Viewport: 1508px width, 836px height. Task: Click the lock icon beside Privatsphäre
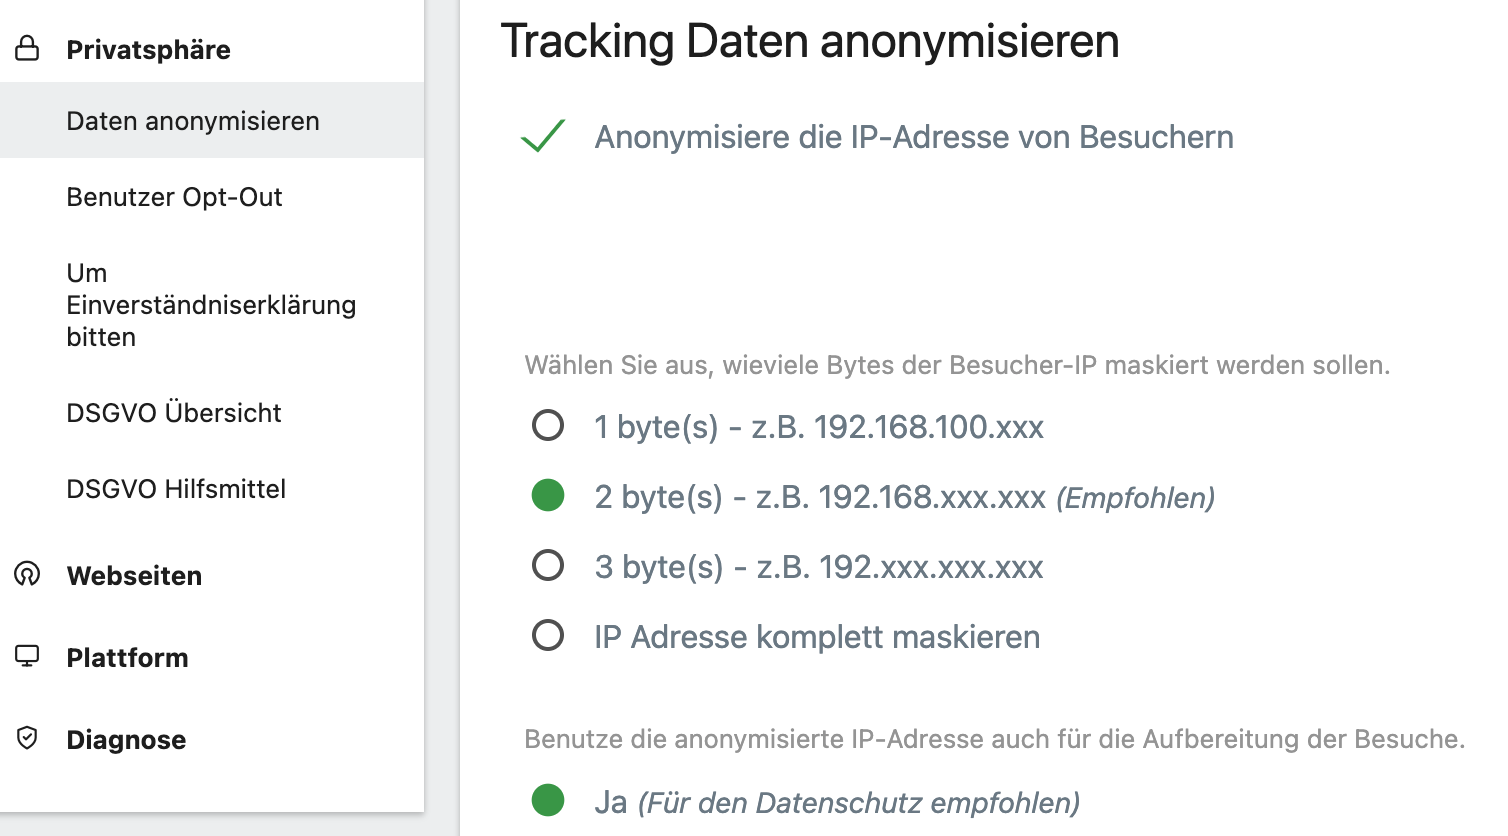point(28,48)
